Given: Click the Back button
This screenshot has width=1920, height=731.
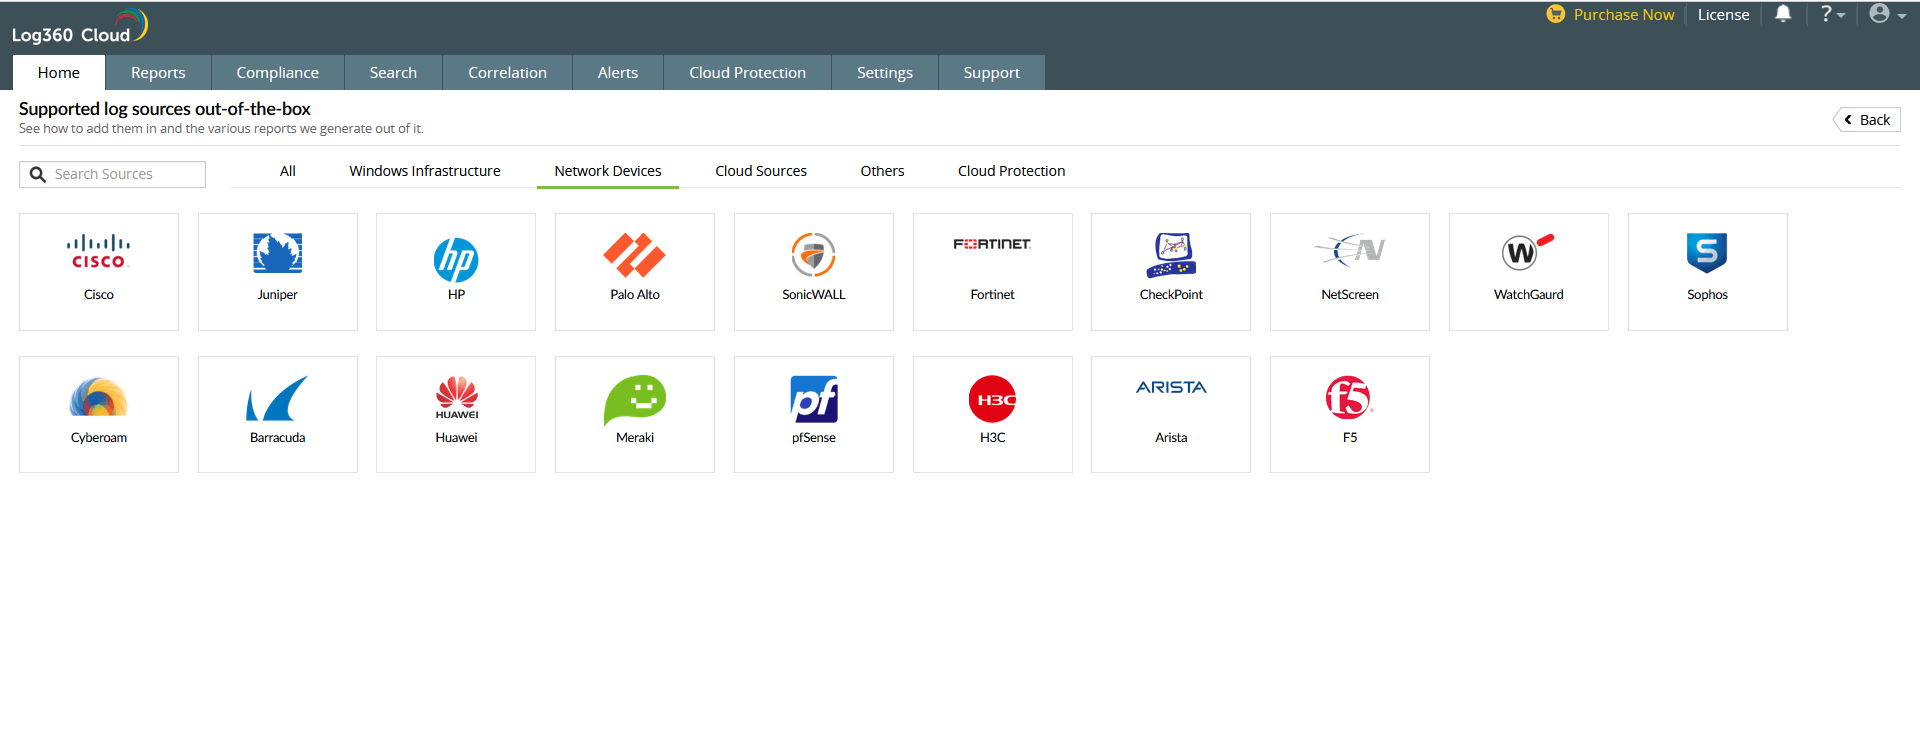Looking at the screenshot, I should (x=1866, y=120).
